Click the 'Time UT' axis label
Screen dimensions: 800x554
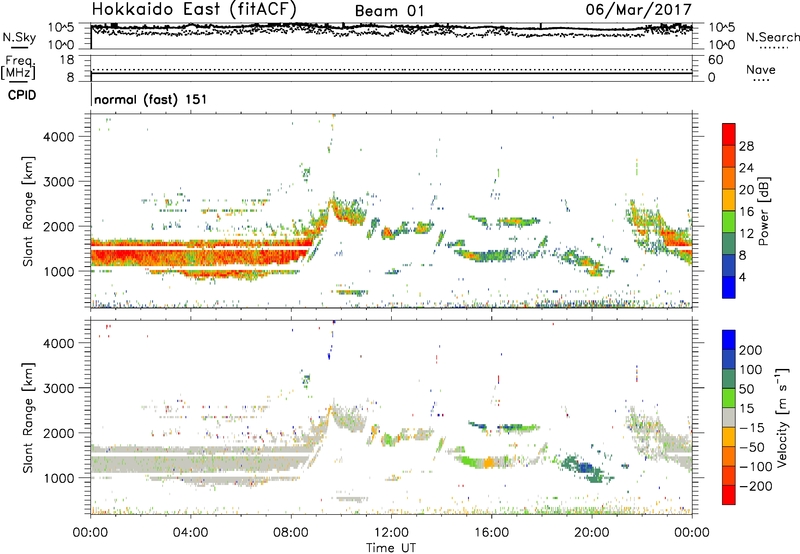[x=391, y=547]
